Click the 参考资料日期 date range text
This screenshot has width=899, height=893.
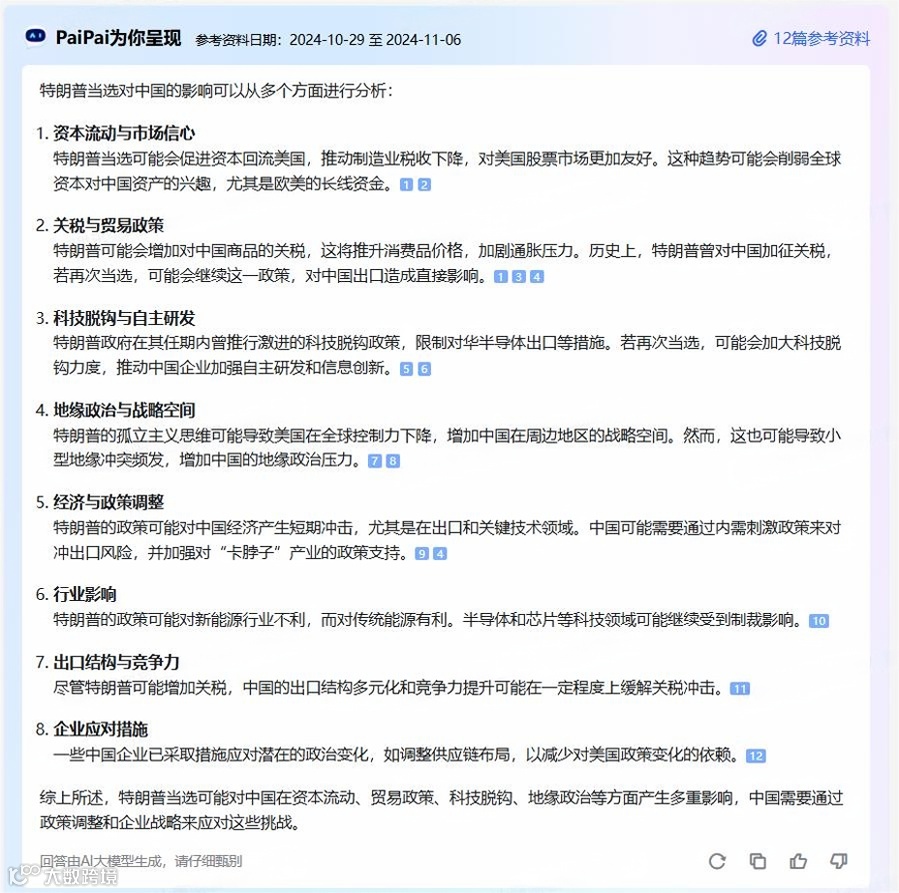point(328,40)
